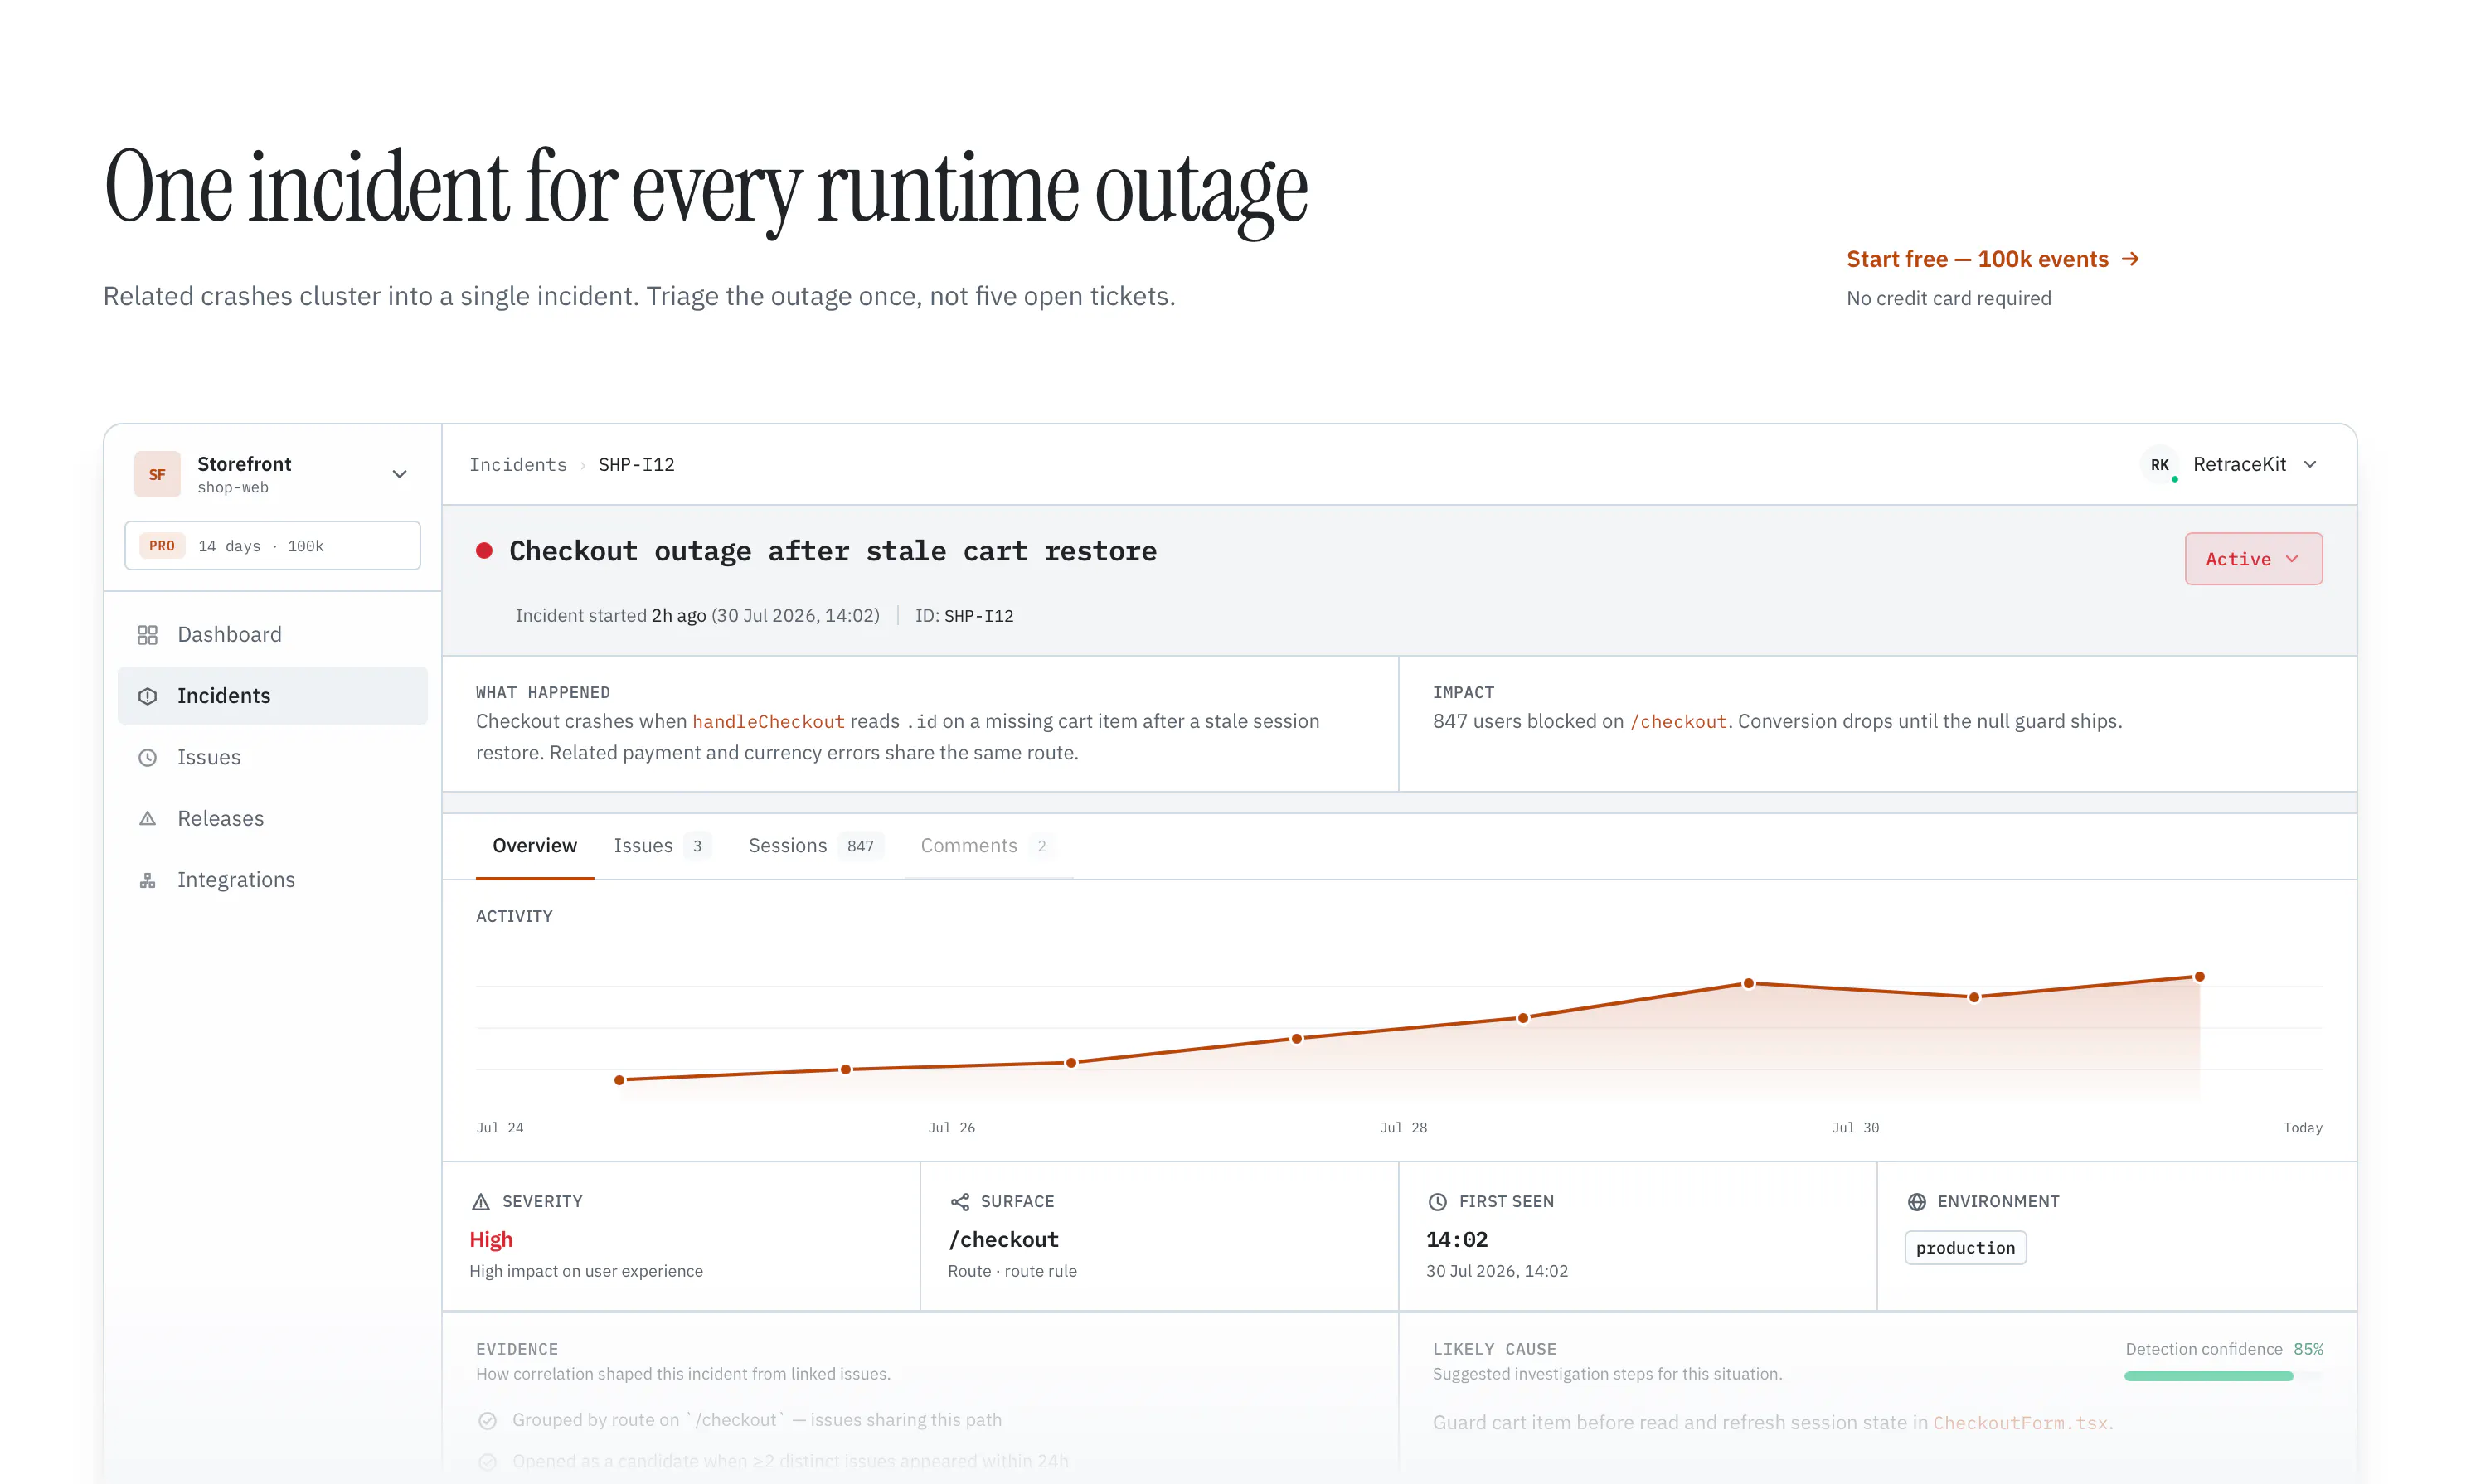This screenshot has height=1484, width=2471.
Task: Click the 14:02 first seen value
Action: click(1457, 1240)
